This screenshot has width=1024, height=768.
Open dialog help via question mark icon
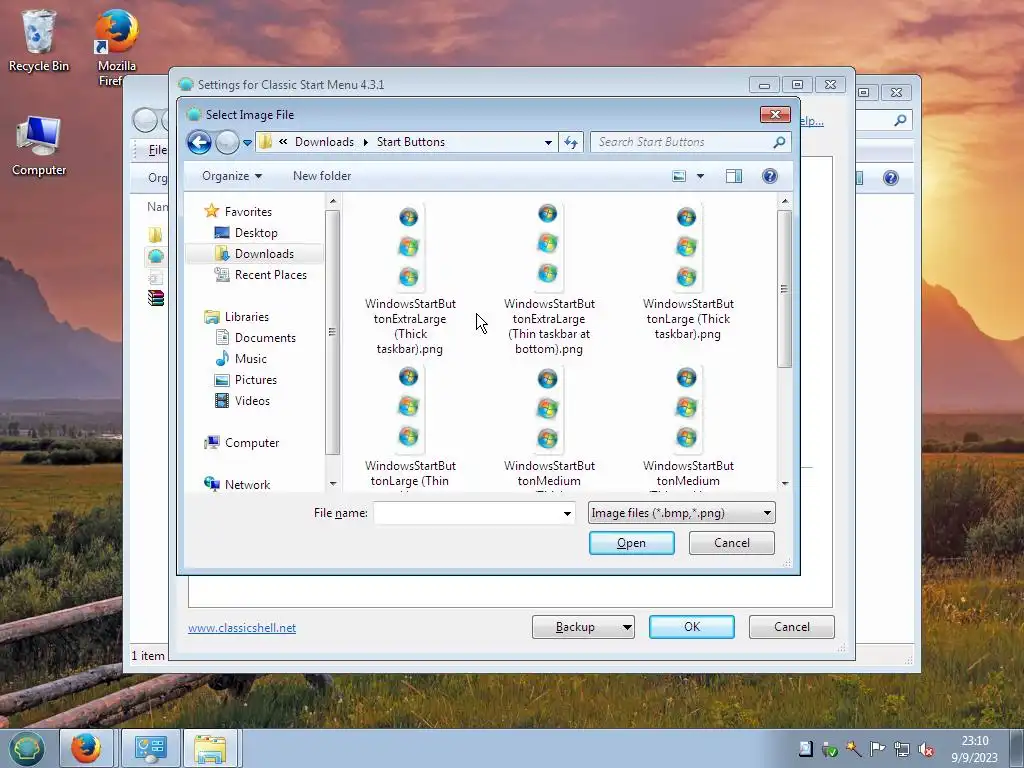point(770,176)
